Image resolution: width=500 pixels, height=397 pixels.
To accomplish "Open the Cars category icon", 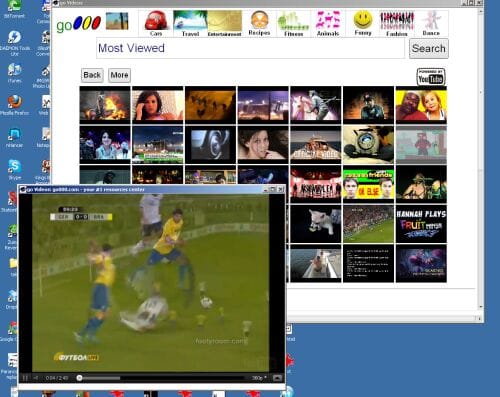I will (156, 23).
